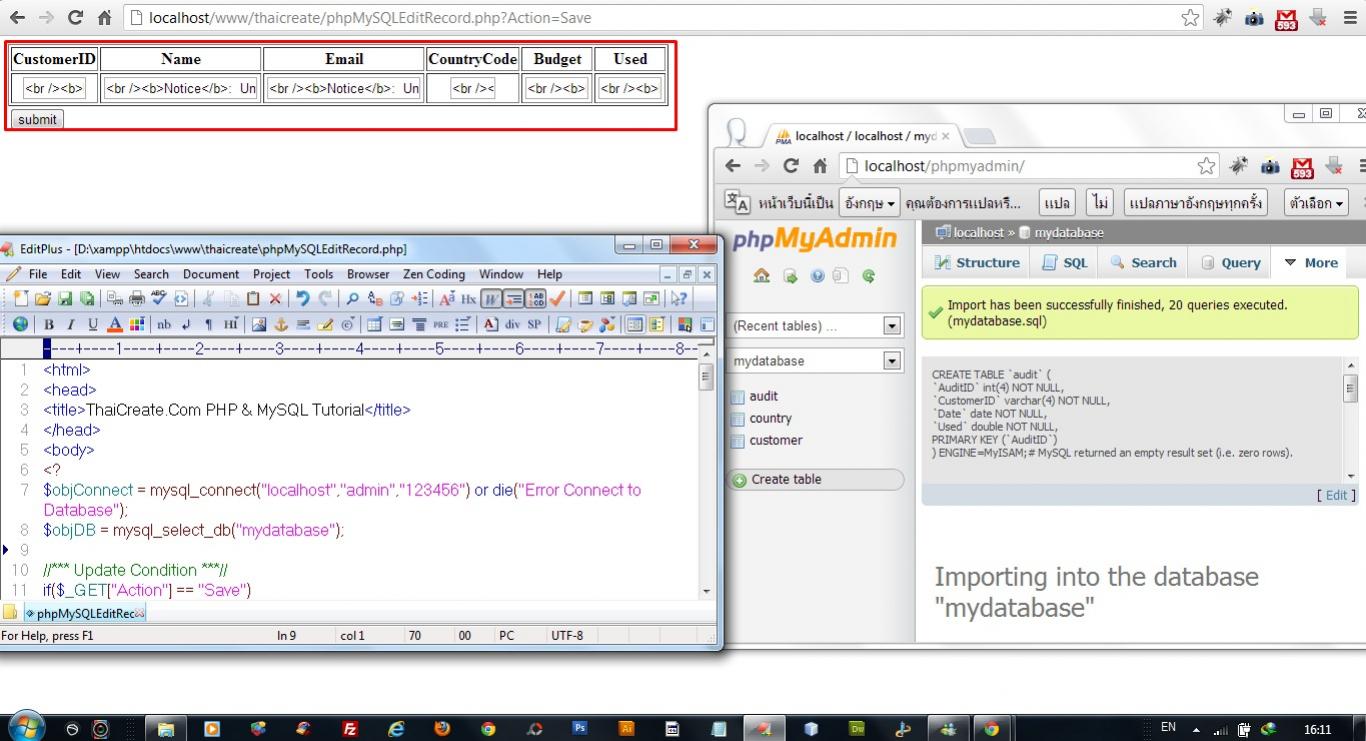The width and height of the screenshot is (1366, 741).
Task: Open phpMyAdmin Query tab
Action: (1230, 262)
